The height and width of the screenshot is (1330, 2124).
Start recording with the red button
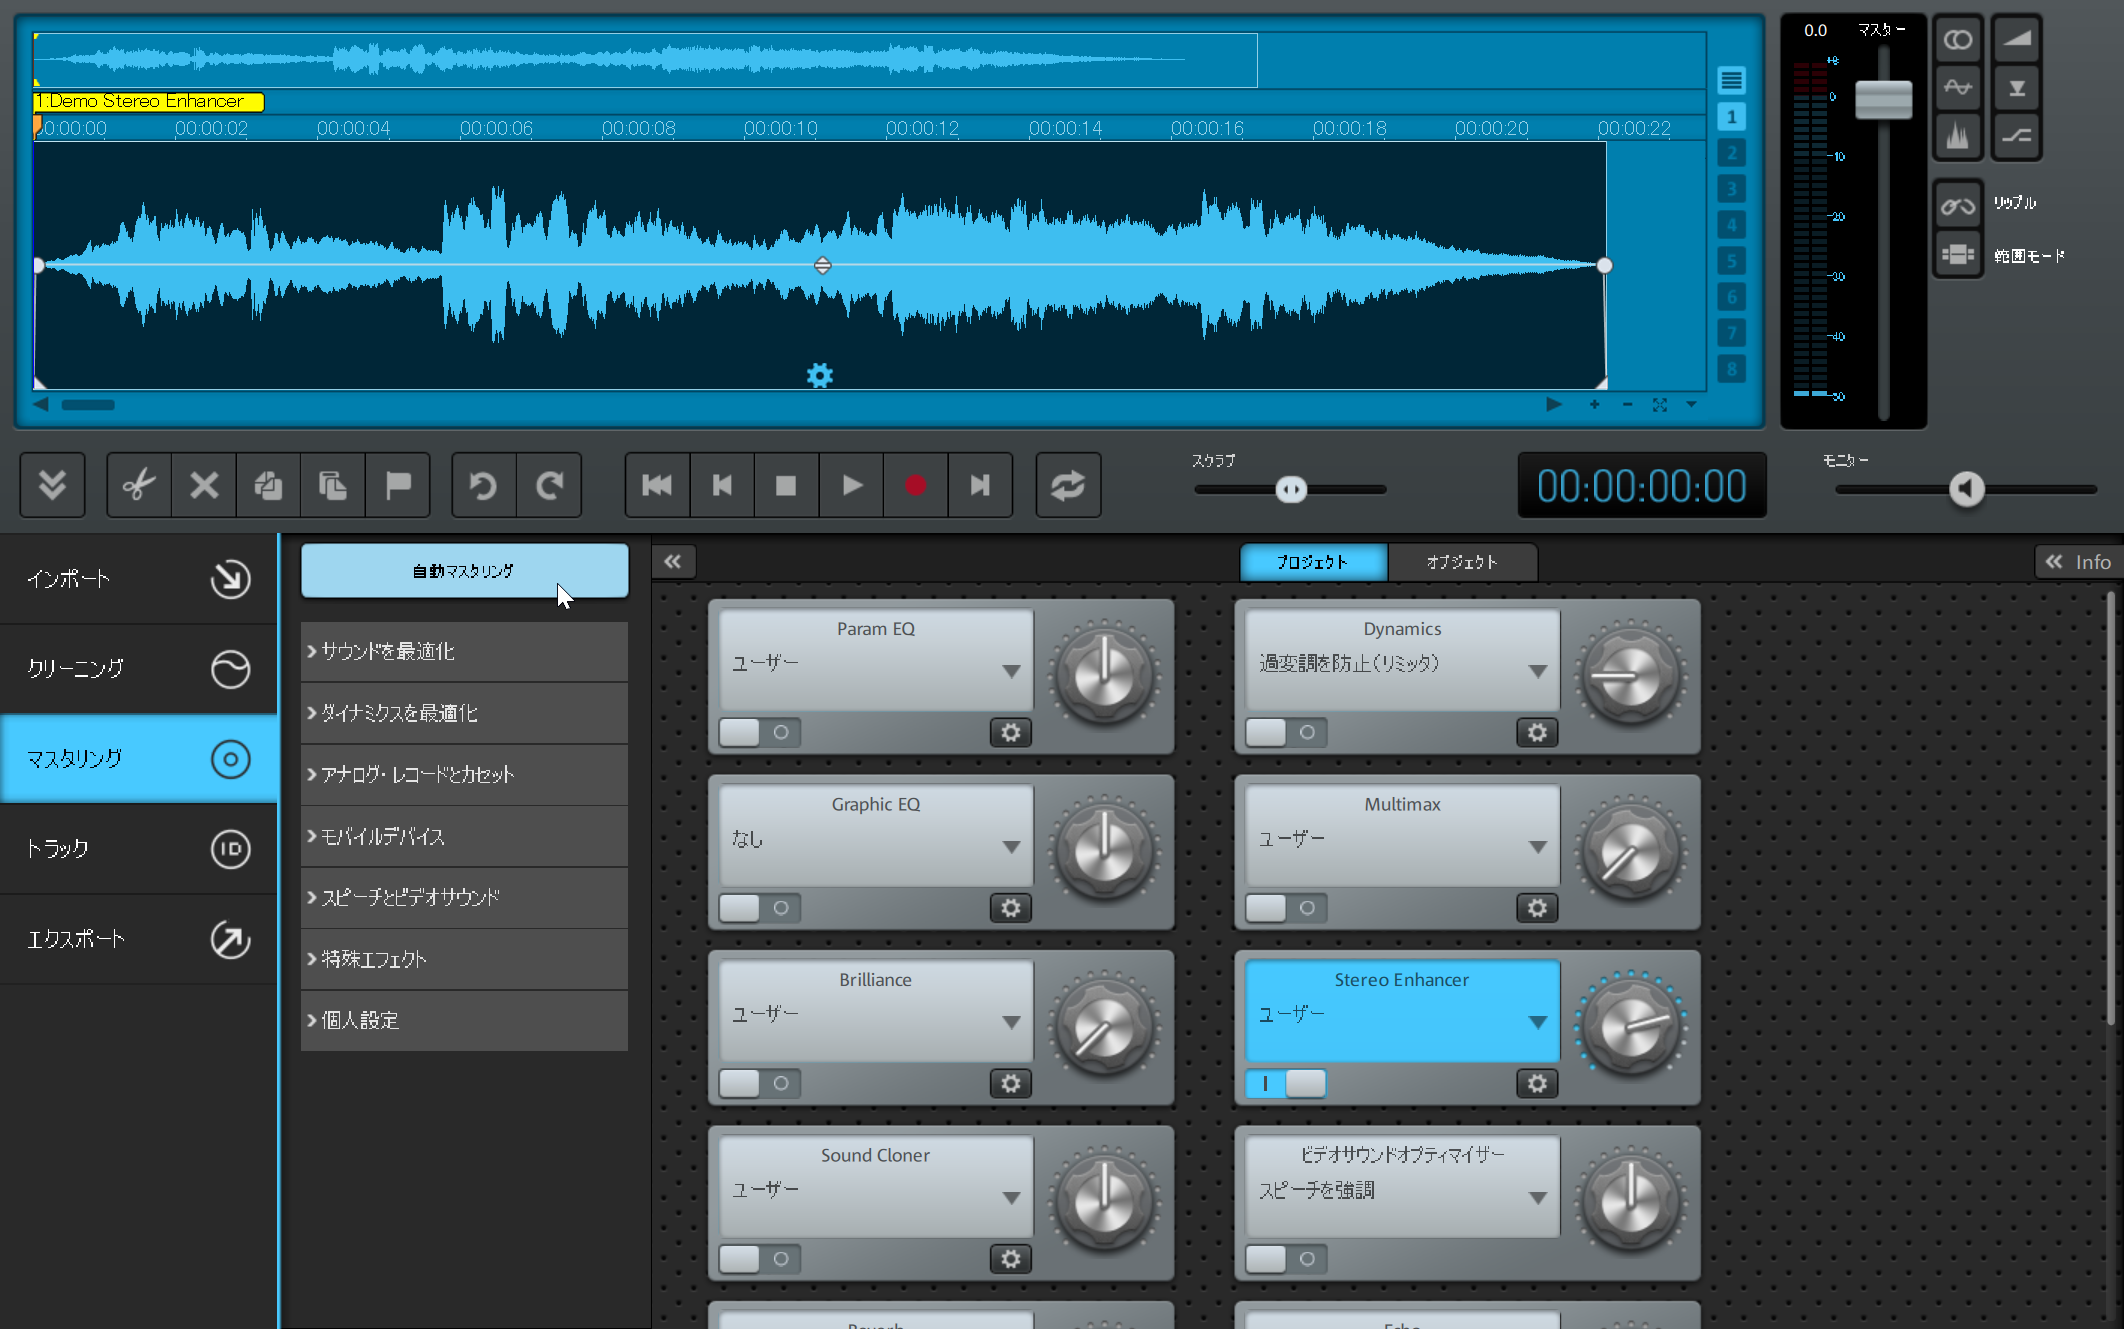click(915, 486)
